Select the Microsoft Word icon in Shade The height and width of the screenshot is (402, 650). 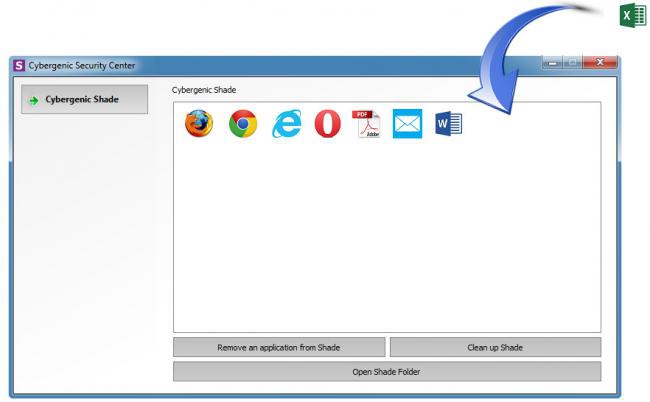coord(449,124)
